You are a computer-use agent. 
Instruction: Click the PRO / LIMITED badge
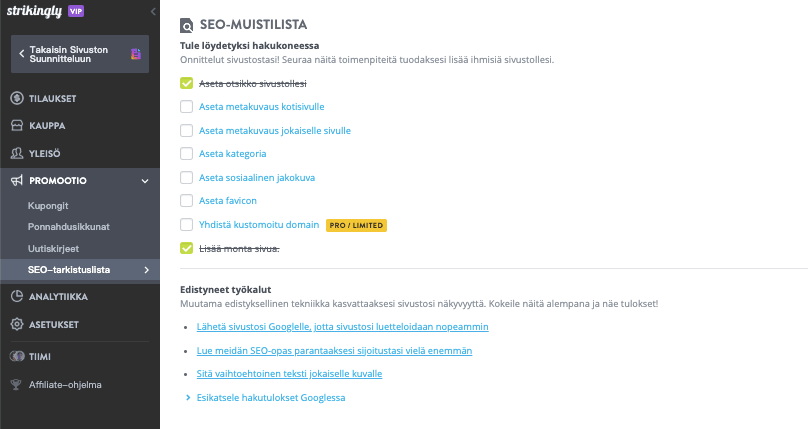pyautogui.click(x=356, y=225)
